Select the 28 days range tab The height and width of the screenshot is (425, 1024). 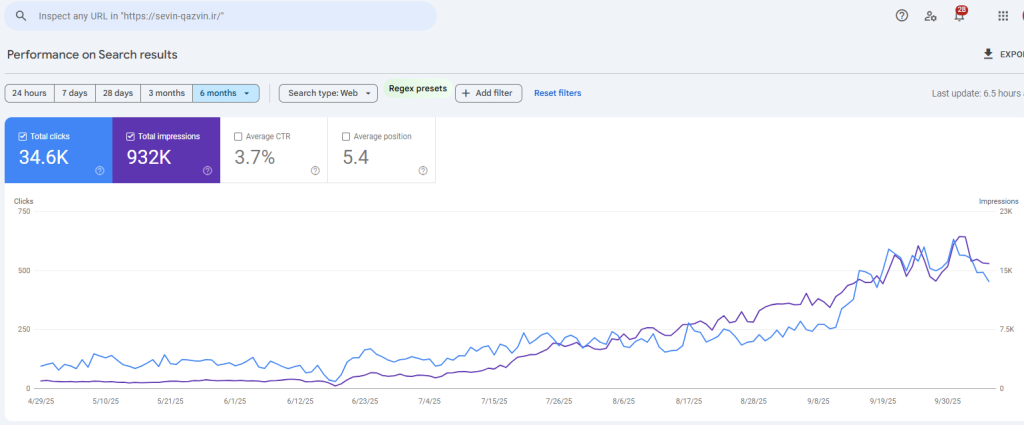[x=117, y=93]
